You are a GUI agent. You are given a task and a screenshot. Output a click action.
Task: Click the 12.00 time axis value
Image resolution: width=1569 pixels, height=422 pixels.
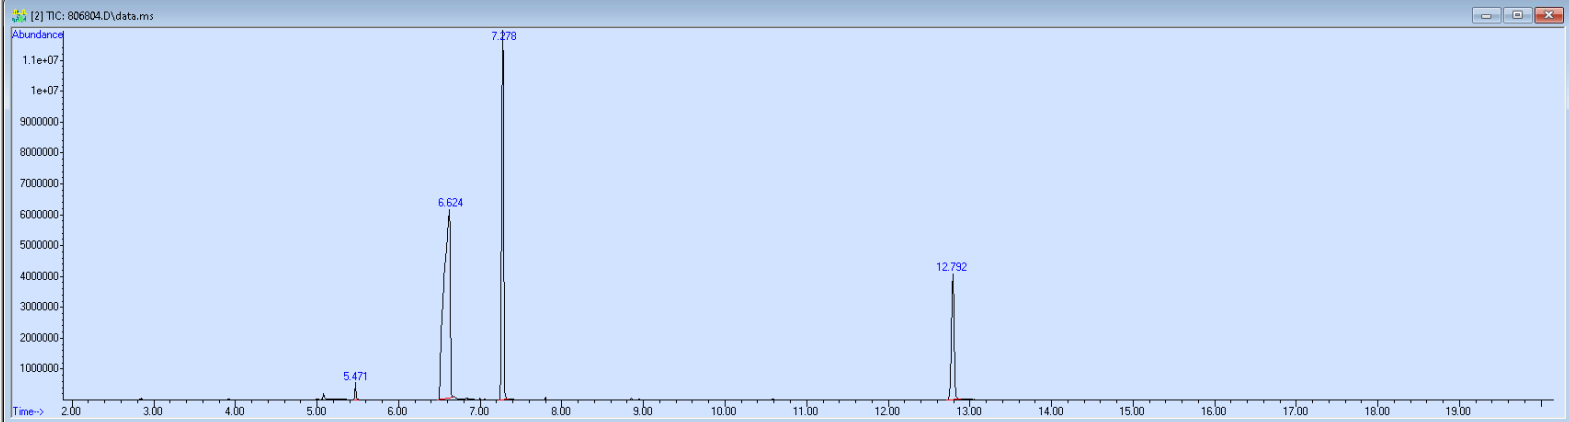(x=887, y=411)
